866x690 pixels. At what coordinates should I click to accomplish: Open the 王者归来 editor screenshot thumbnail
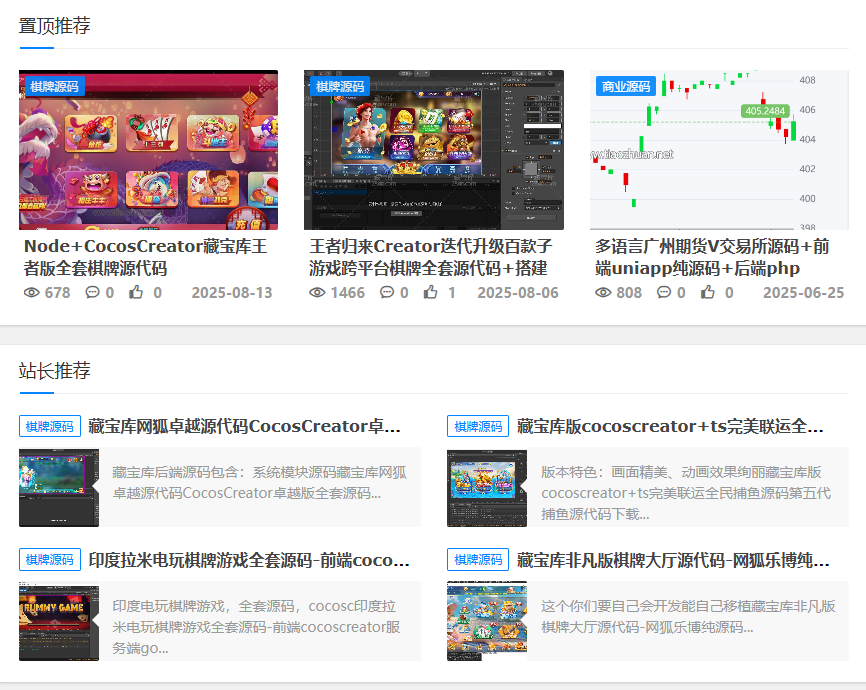pyautogui.click(x=434, y=150)
